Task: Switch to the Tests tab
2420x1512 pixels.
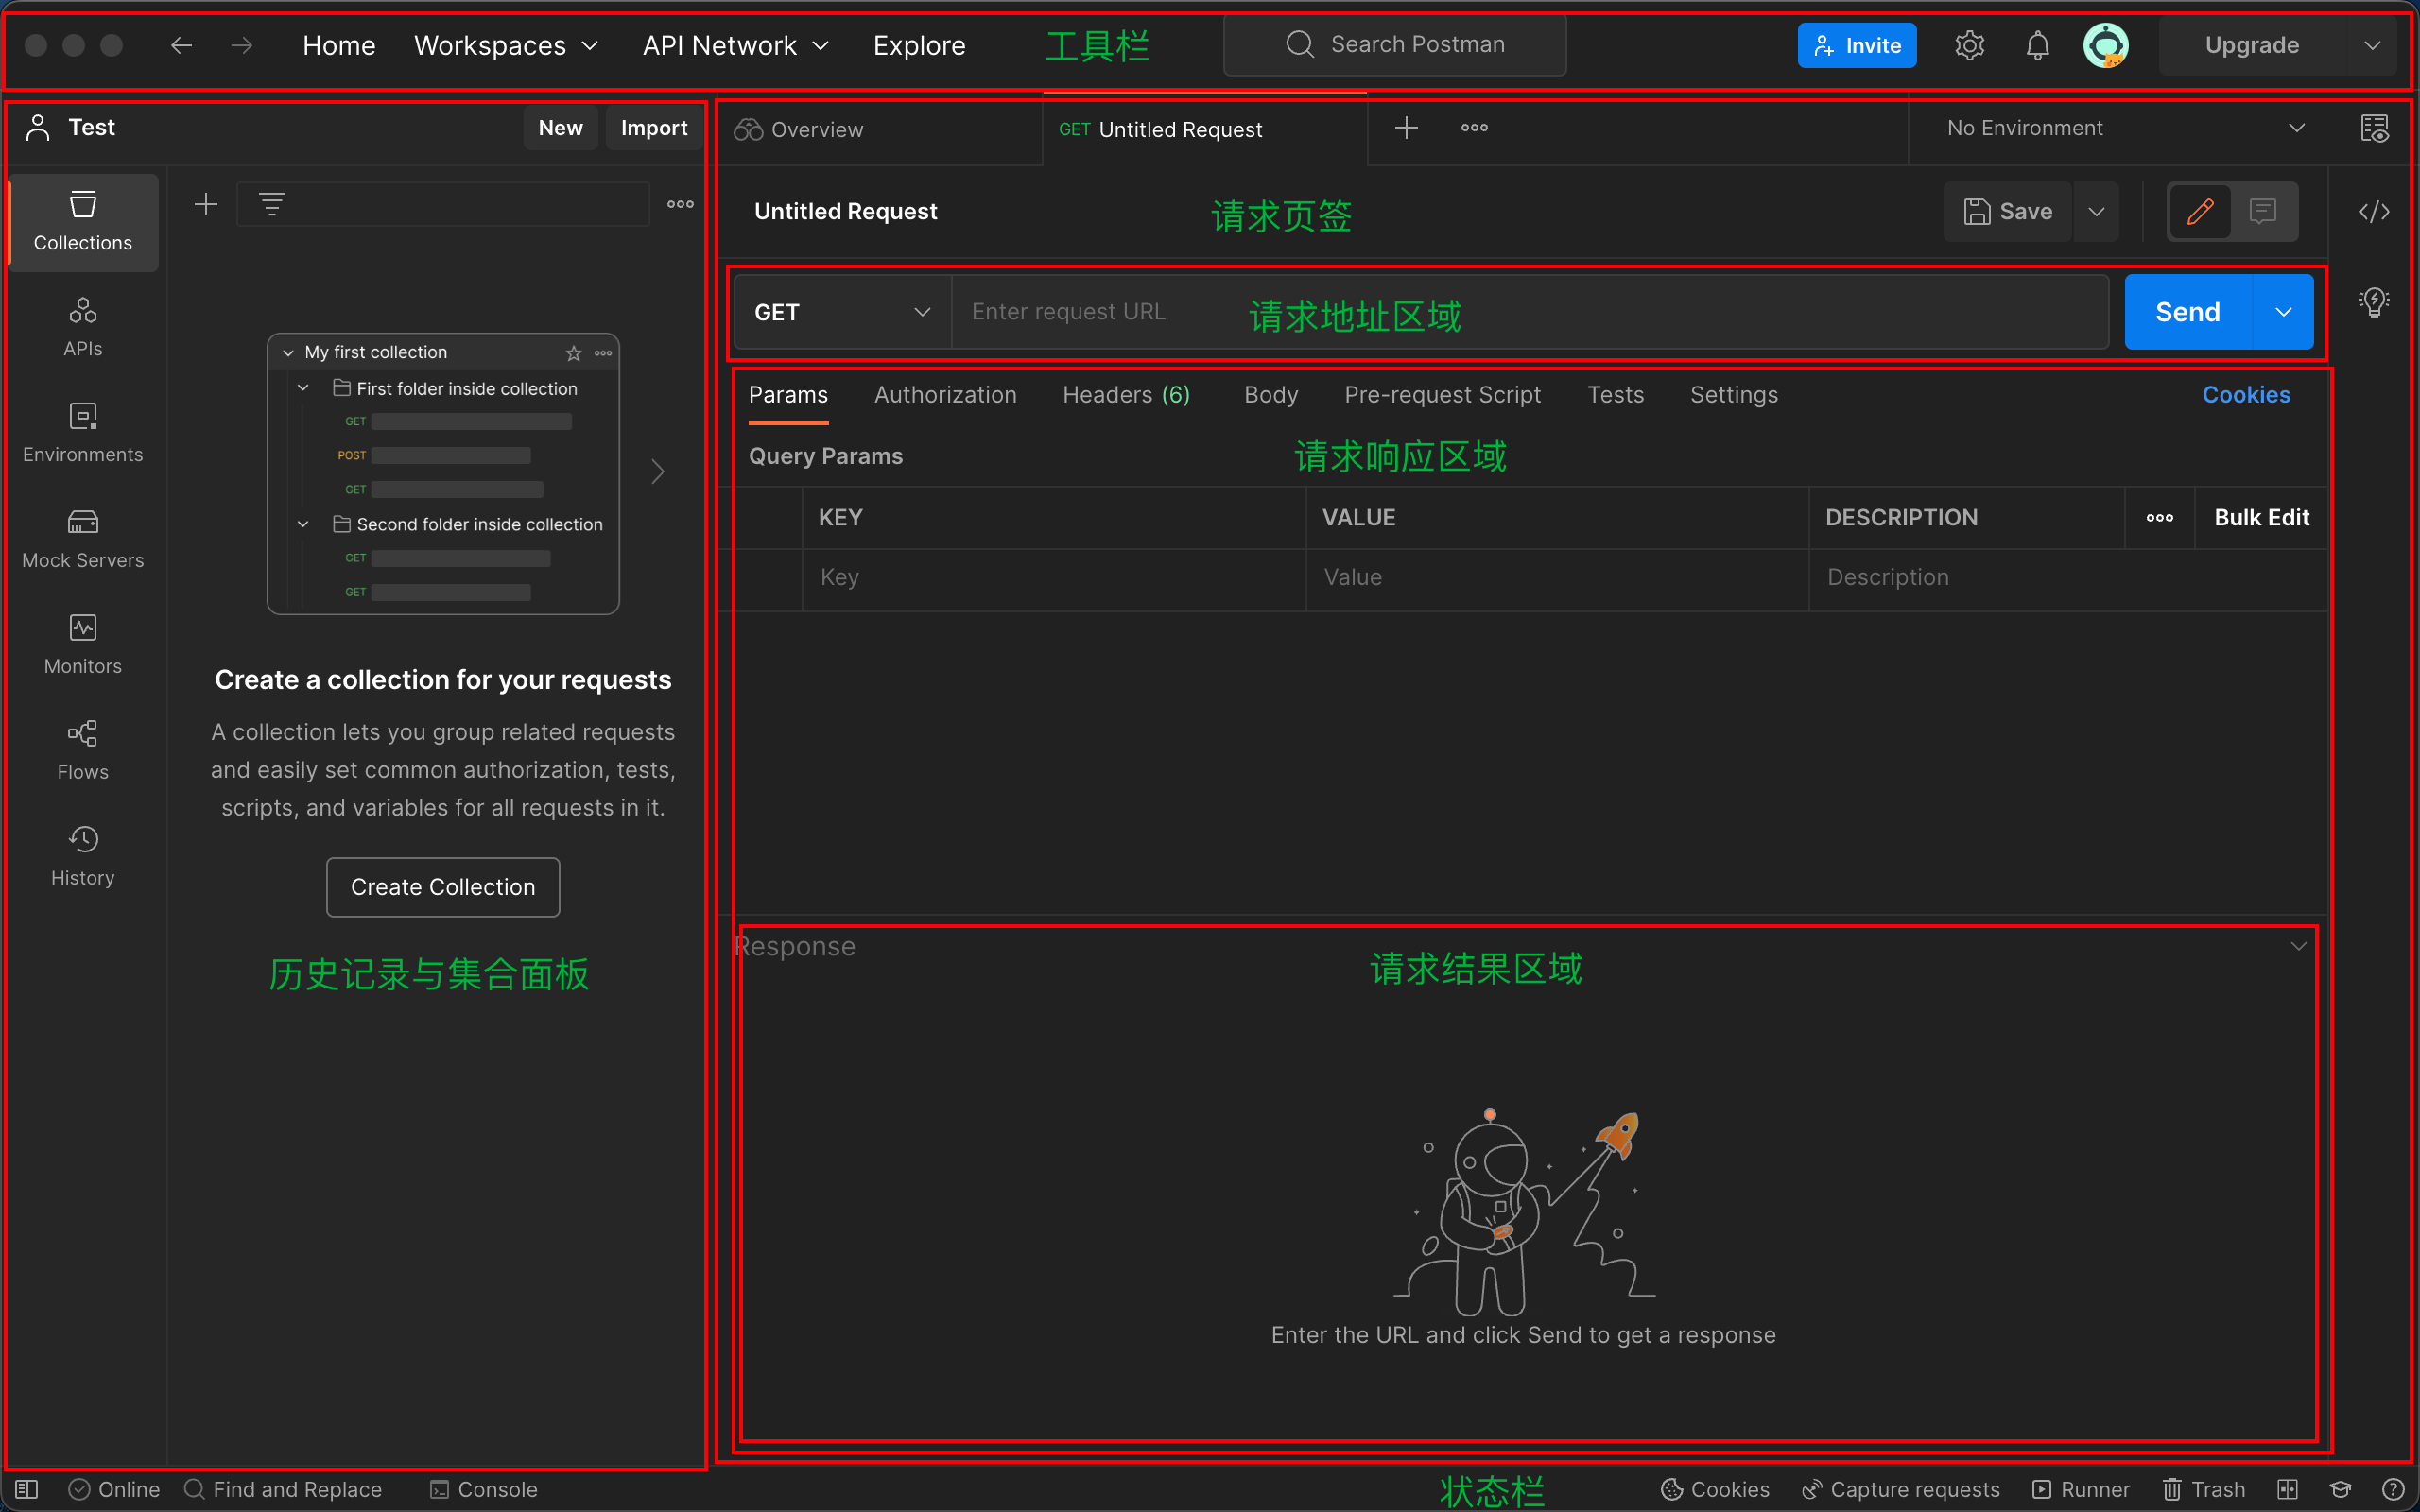Action: 1615,395
